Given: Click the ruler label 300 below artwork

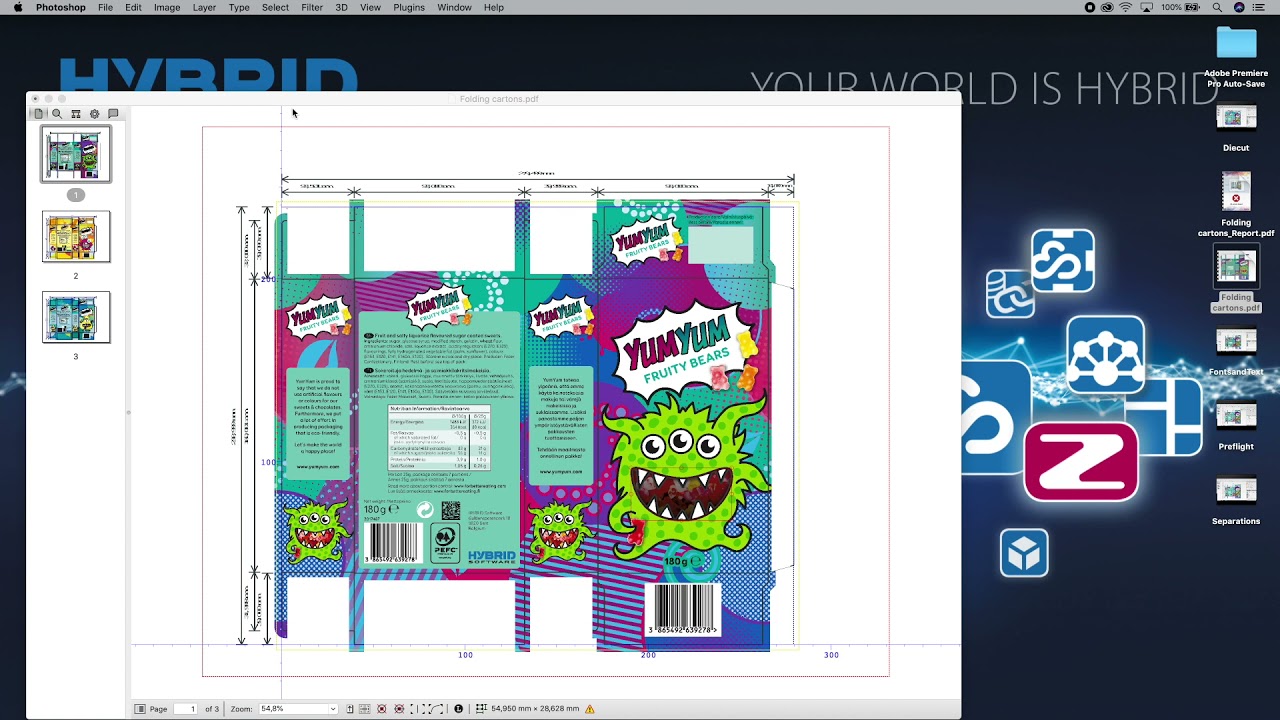Looking at the screenshot, I should point(831,655).
